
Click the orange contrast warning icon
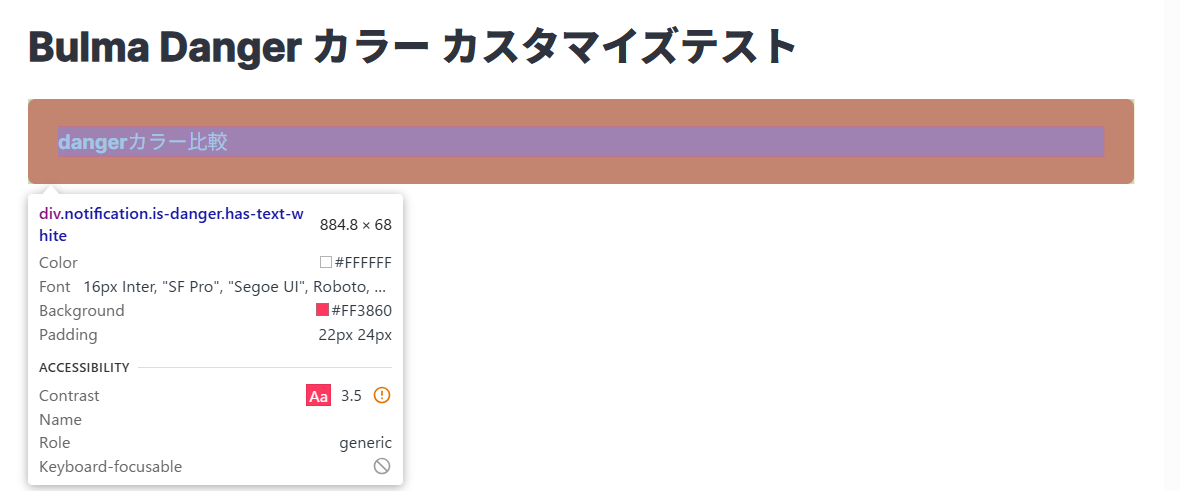(x=381, y=395)
